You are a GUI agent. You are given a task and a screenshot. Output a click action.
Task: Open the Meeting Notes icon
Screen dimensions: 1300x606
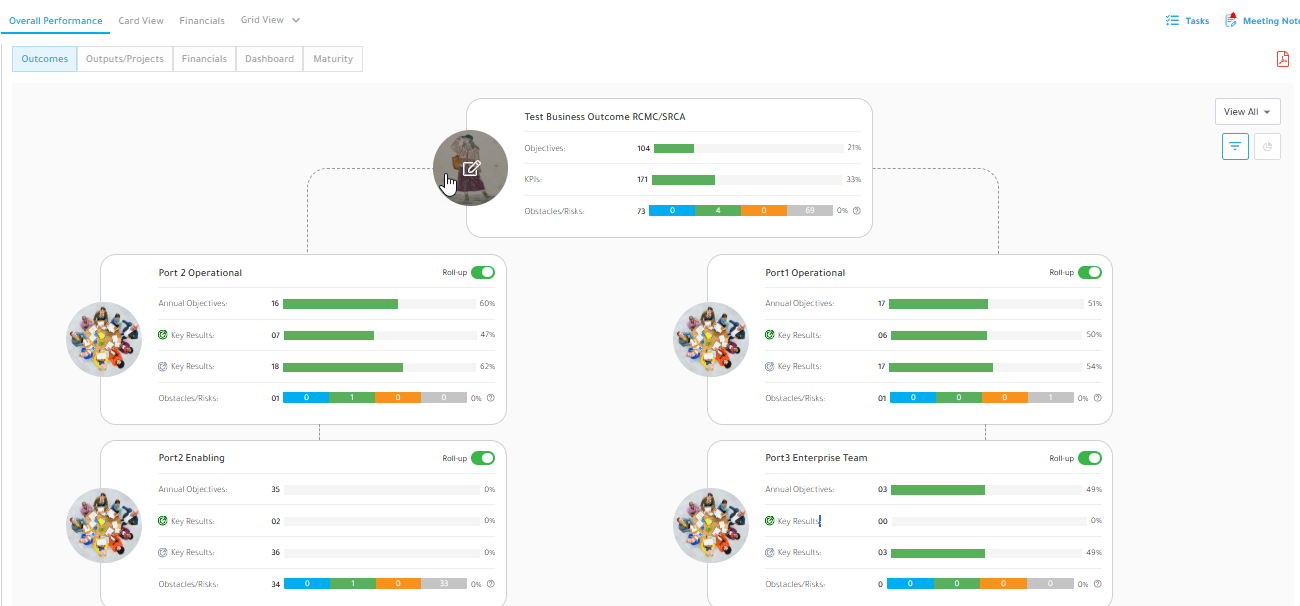click(1231, 20)
